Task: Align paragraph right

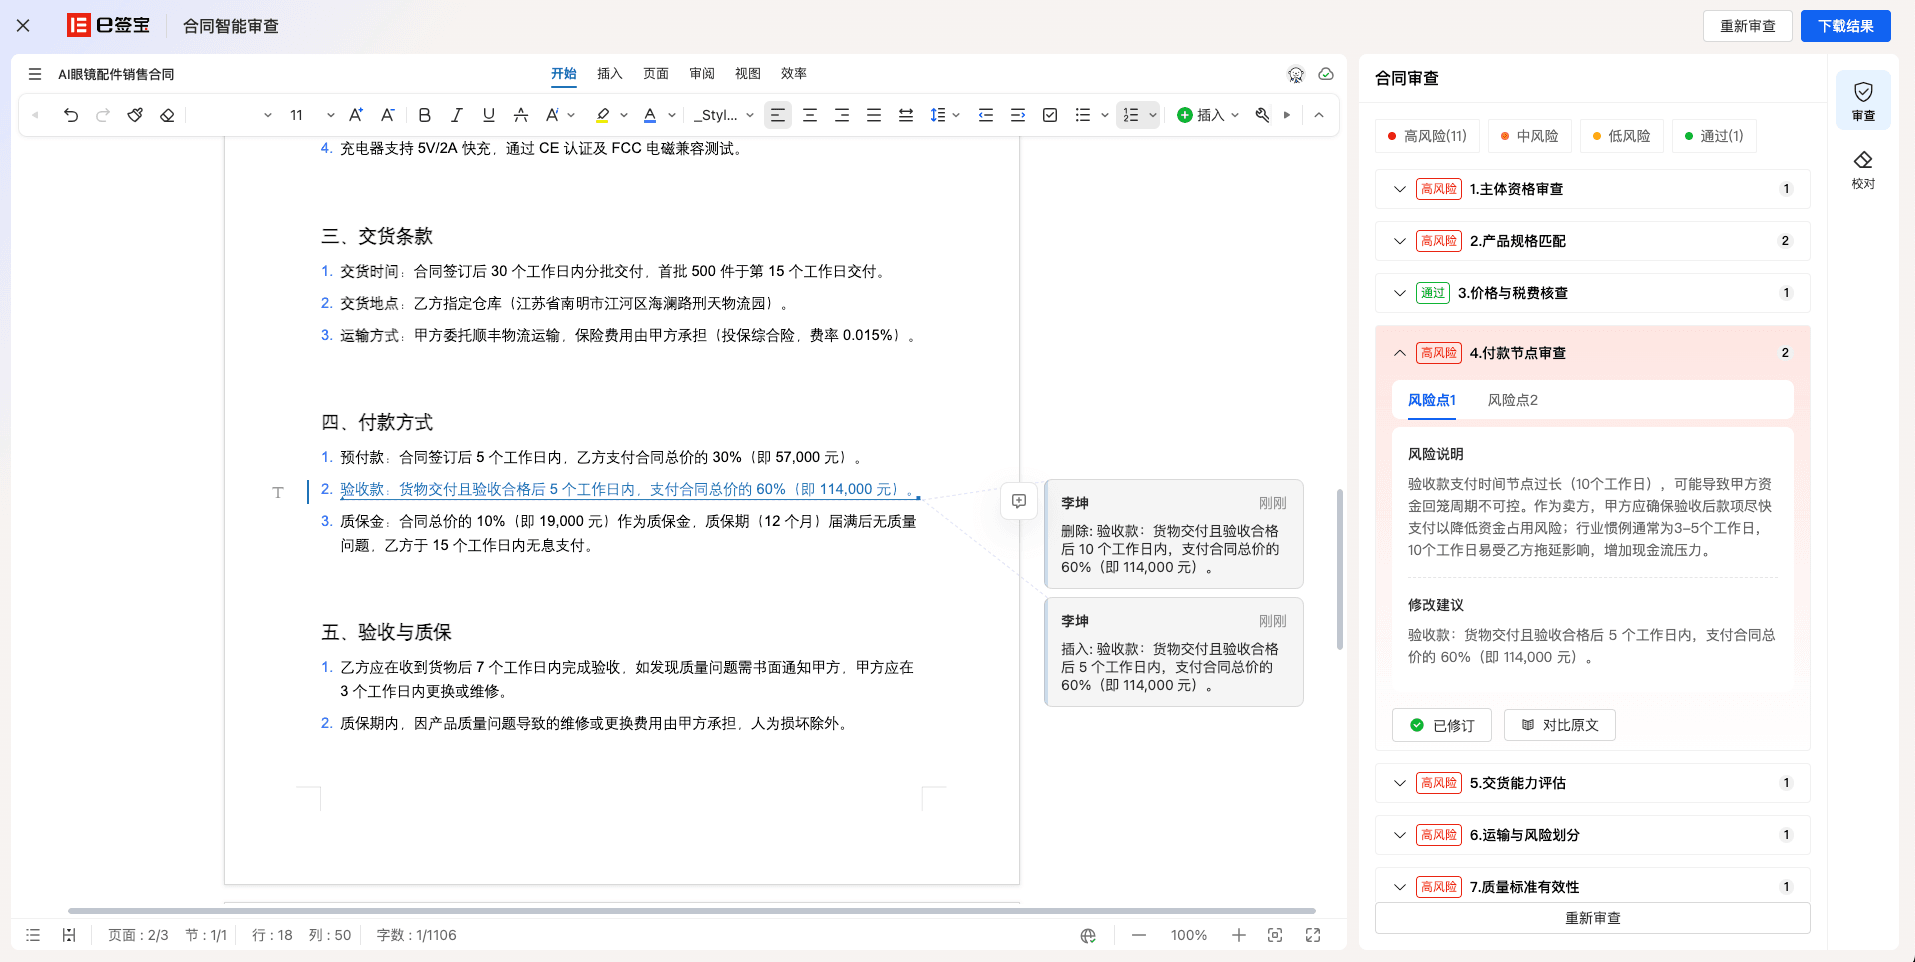Action: pyautogui.click(x=842, y=115)
